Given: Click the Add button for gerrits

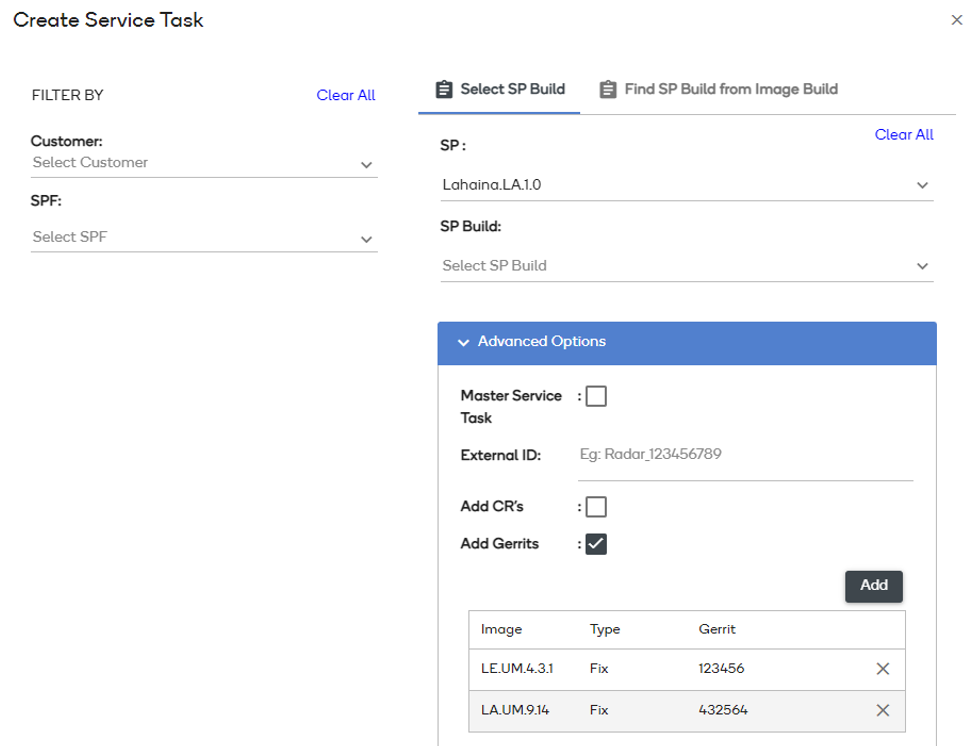Looking at the screenshot, I should pos(873,586).
